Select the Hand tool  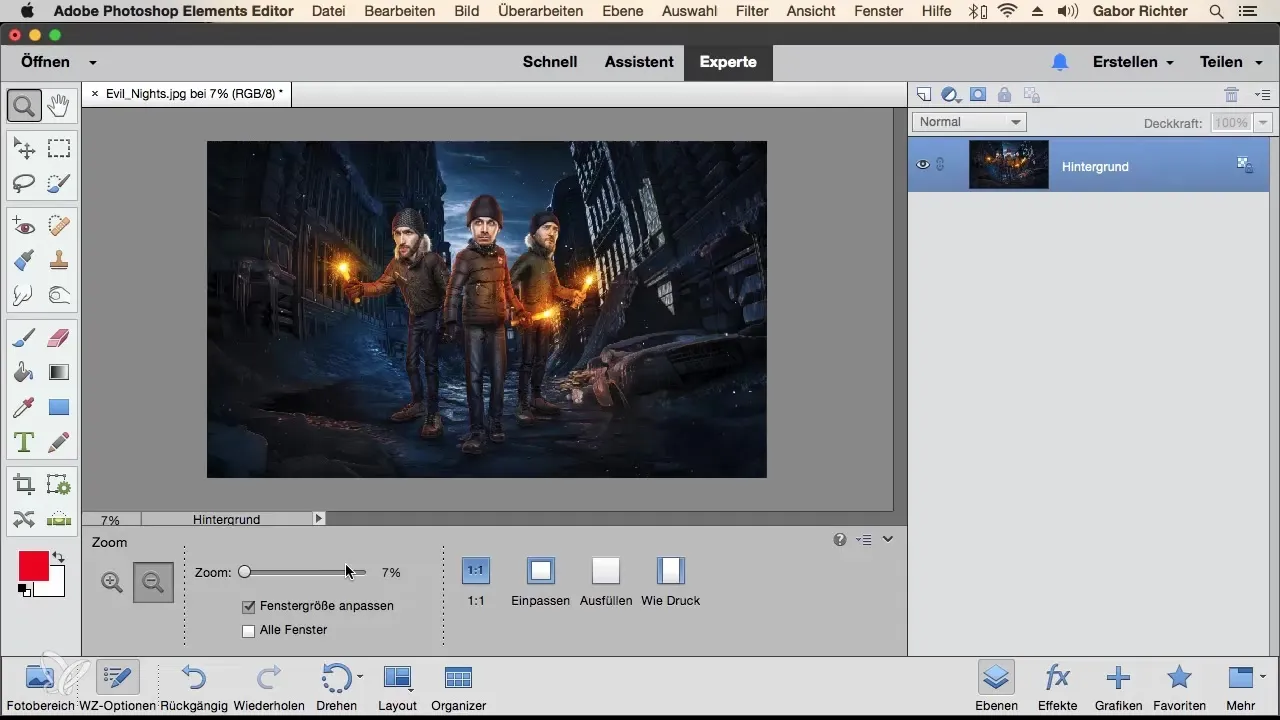click(x=59, y=104)
